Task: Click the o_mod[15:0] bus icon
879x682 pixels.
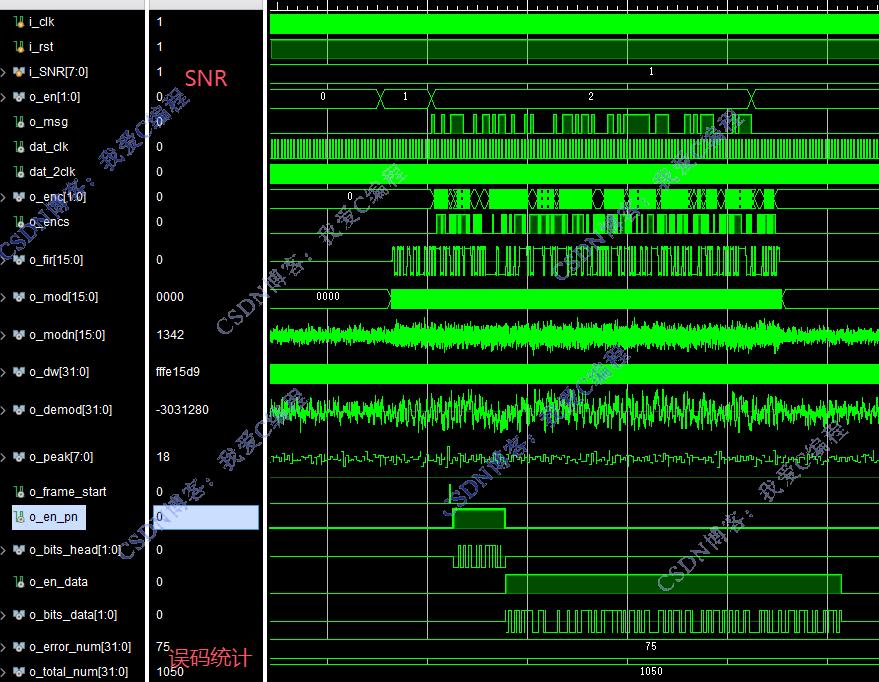Action: pyautogui.click(x=19, y=296)
